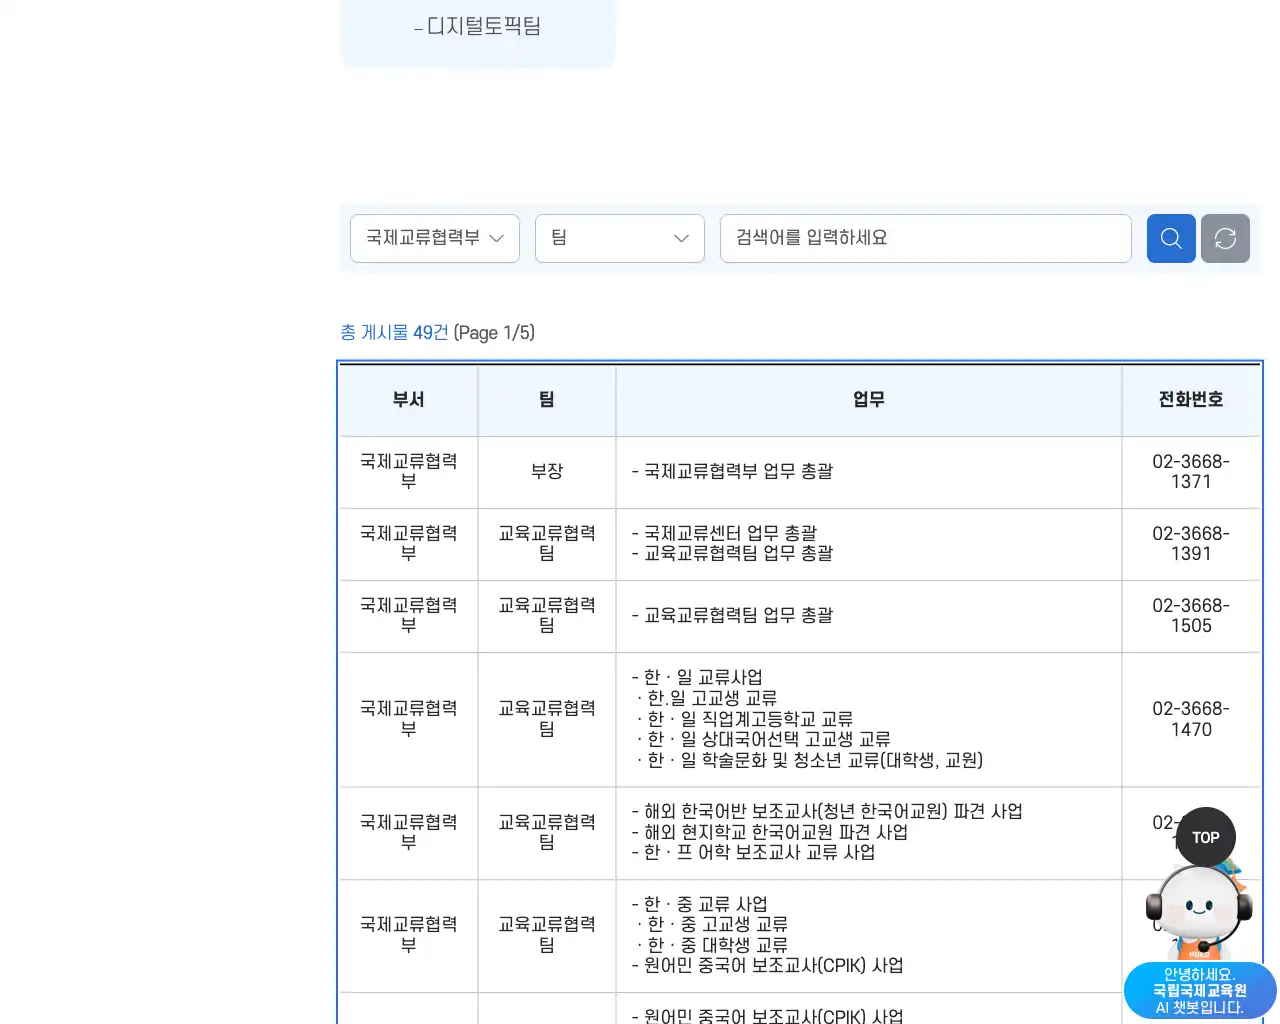This screenshot has width=1280, height=1024.
Task: Click the blue magnifier search button
Action: pyautogui.click(x=1171, y=239)
